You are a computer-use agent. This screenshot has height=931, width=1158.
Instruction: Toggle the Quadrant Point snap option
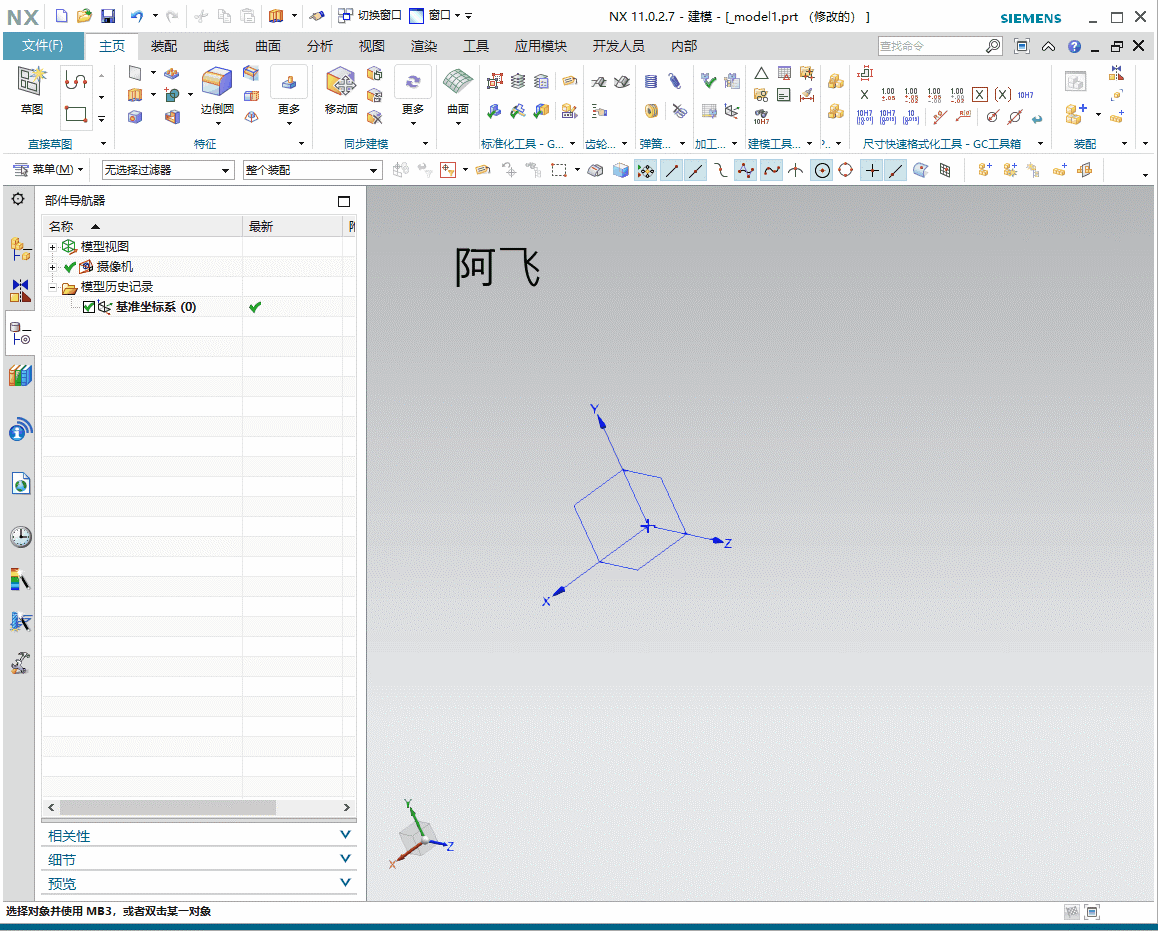pos(846,171)
